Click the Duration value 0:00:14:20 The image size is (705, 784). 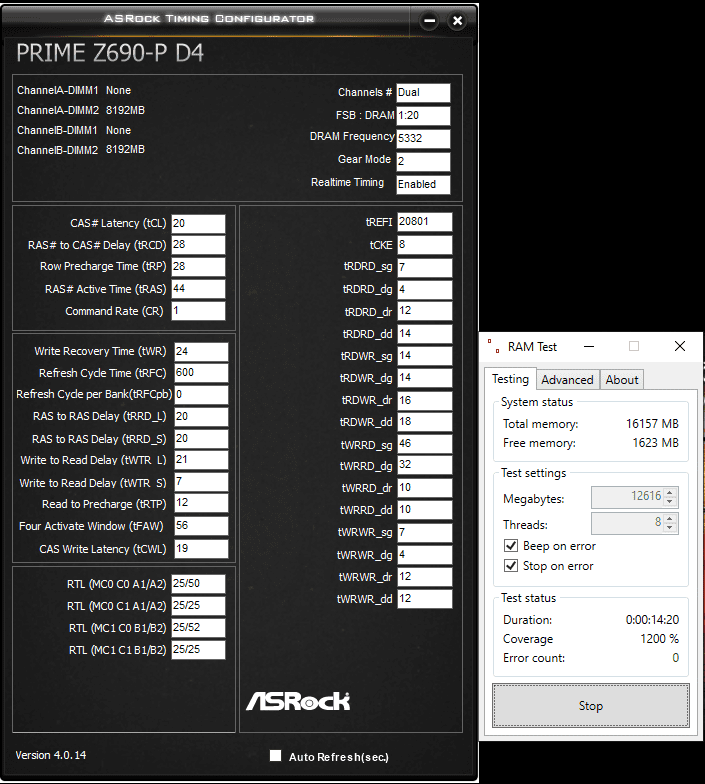652,620
